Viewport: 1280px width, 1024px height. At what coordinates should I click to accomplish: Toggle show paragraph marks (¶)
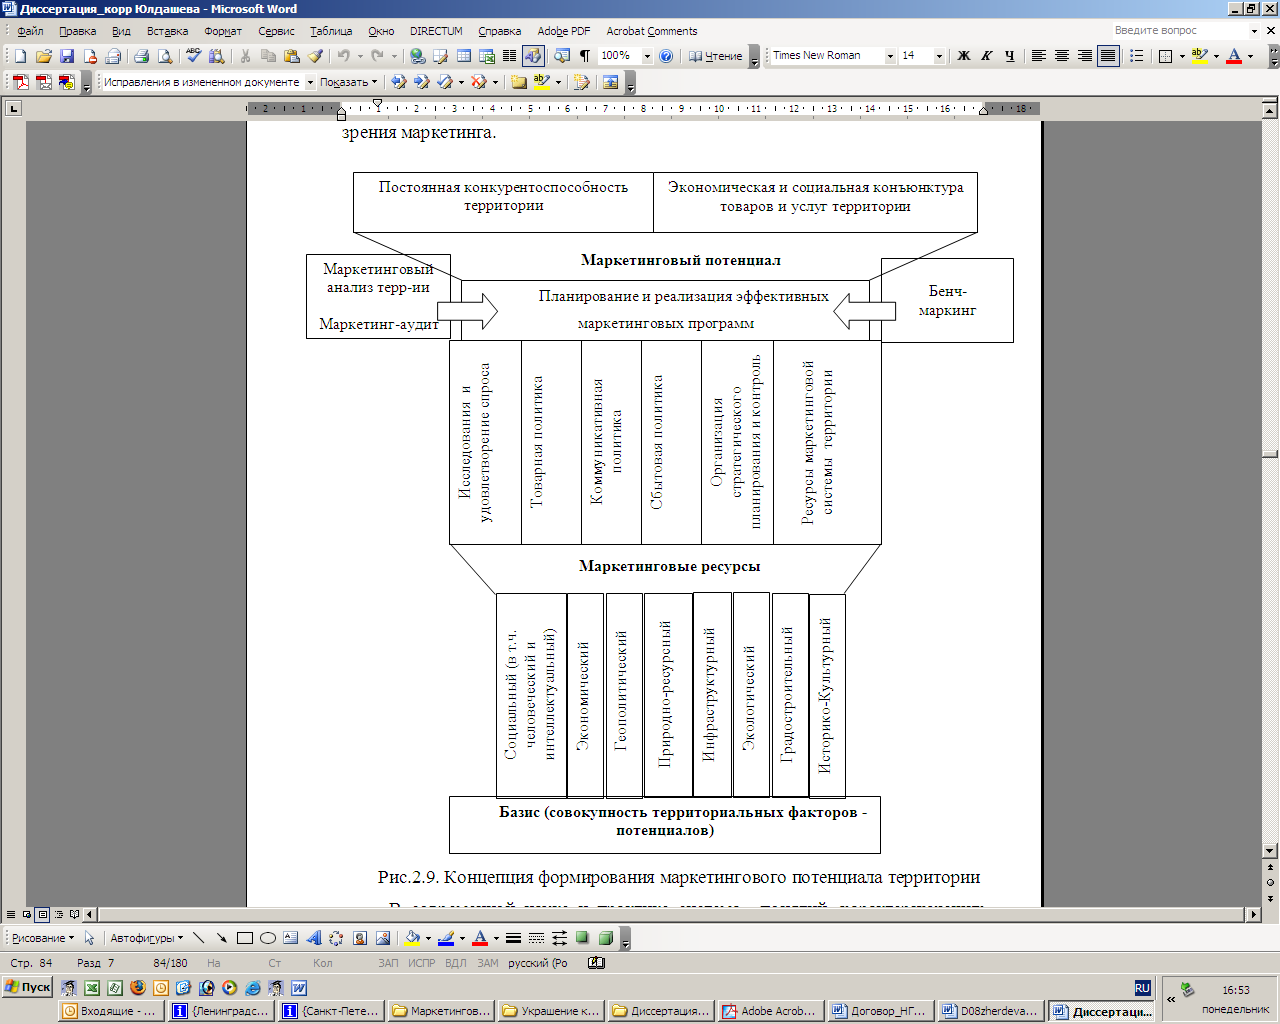tap(585, 56)
